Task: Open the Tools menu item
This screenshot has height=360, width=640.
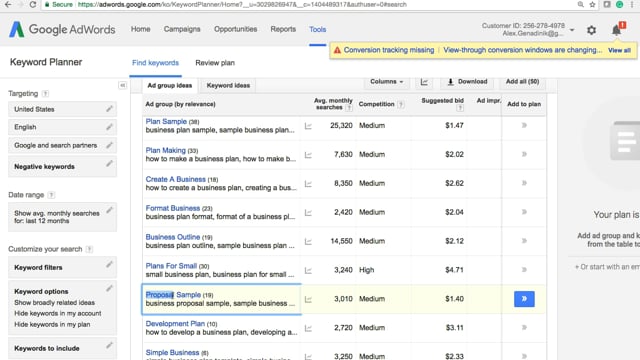Action: tap(318, 29)
